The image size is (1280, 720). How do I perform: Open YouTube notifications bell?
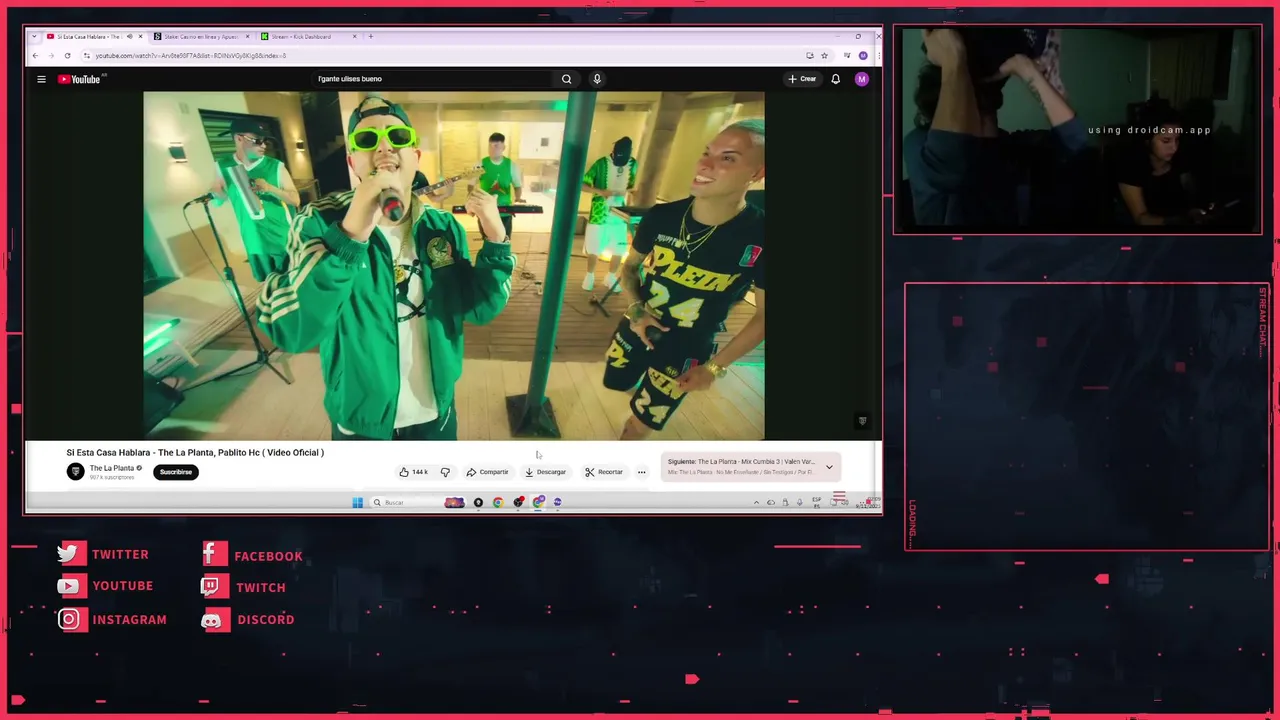coord(836,79)
